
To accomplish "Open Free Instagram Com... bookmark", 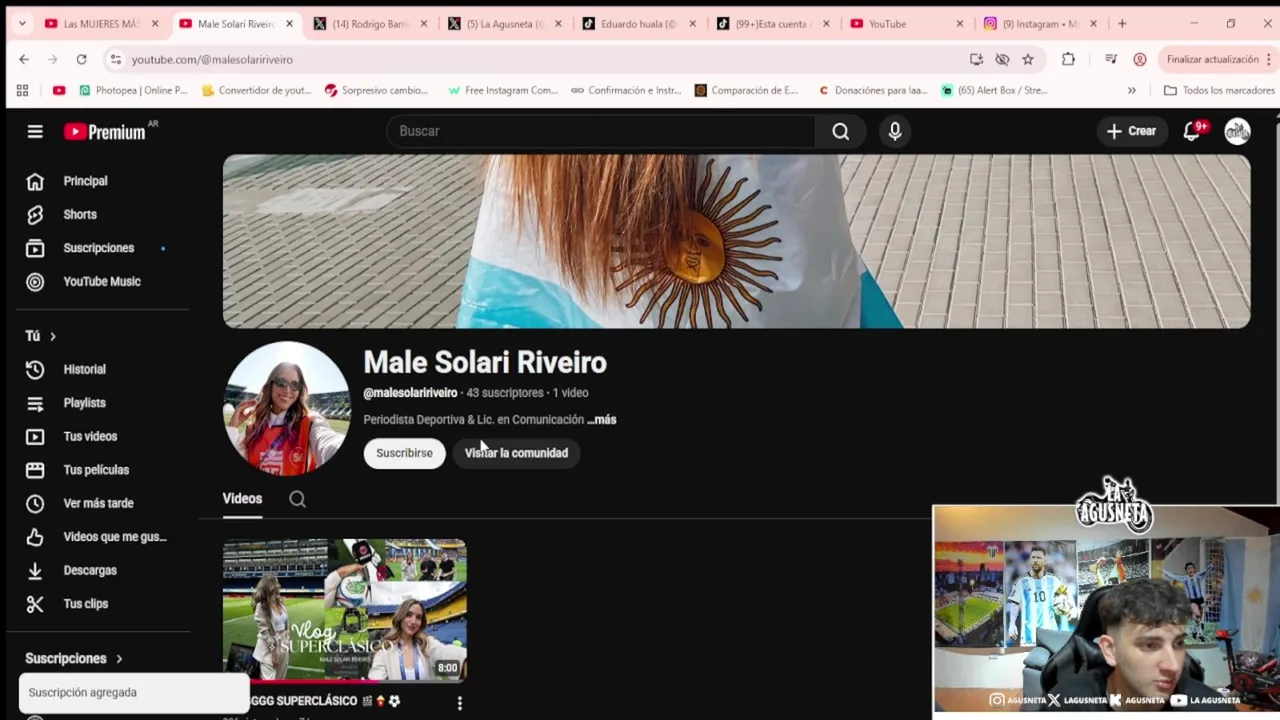I will [502, 90].
